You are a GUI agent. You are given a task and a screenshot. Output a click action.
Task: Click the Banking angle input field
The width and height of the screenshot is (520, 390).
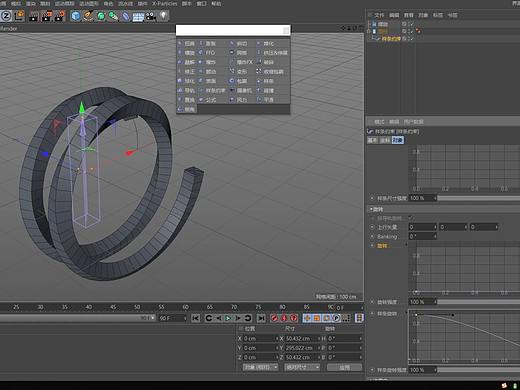click(422, 236)
